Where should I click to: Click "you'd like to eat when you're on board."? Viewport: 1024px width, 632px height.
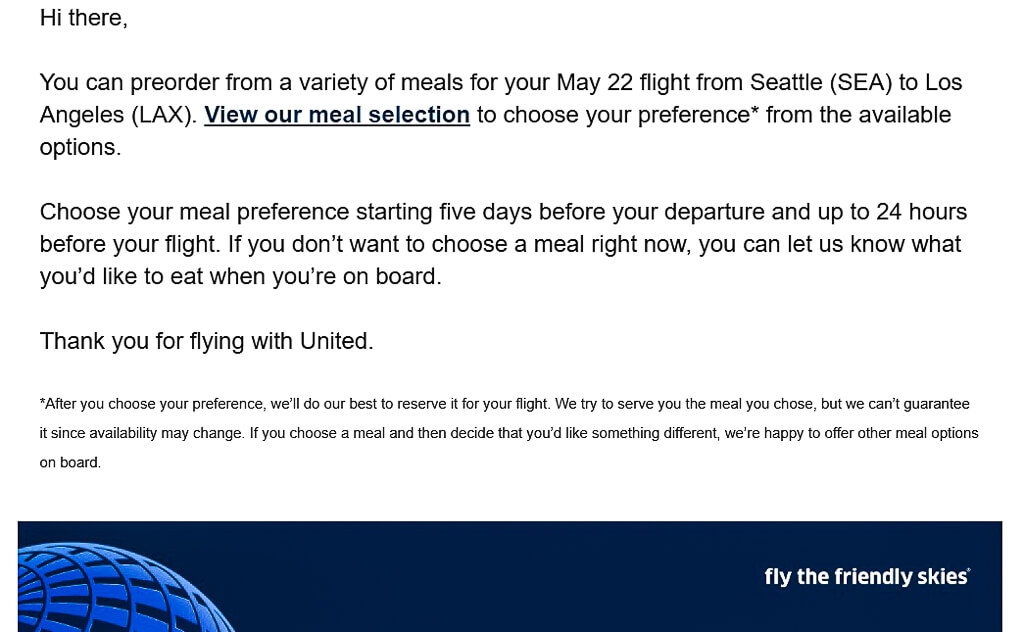pyautogui.click(x=240, y=277)
